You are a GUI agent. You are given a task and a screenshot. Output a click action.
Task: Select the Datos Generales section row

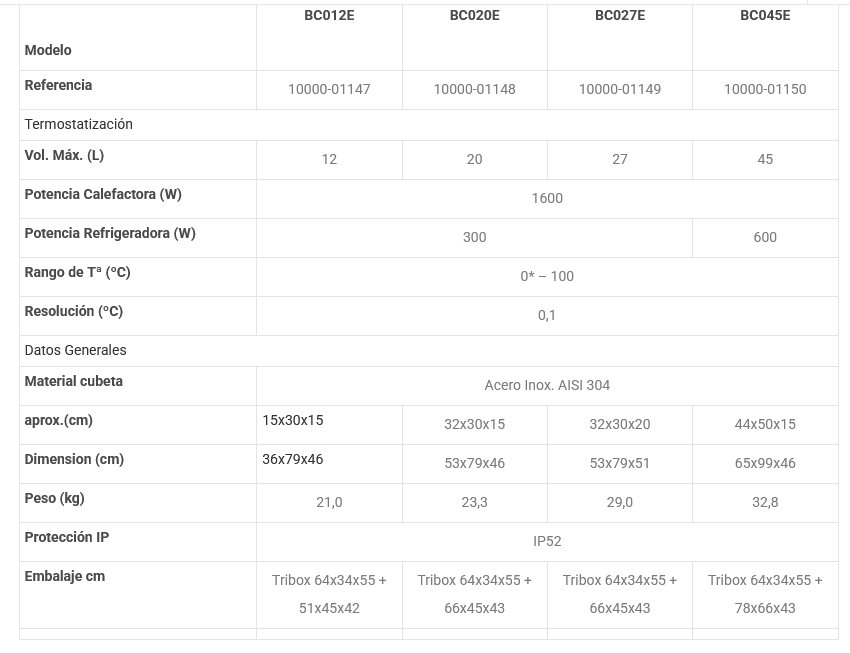[76, 351]
